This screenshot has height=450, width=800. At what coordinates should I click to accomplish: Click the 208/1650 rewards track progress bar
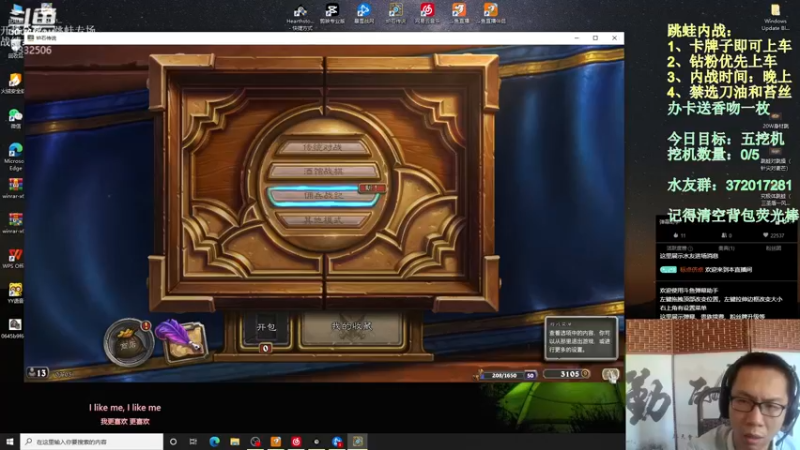504,376
